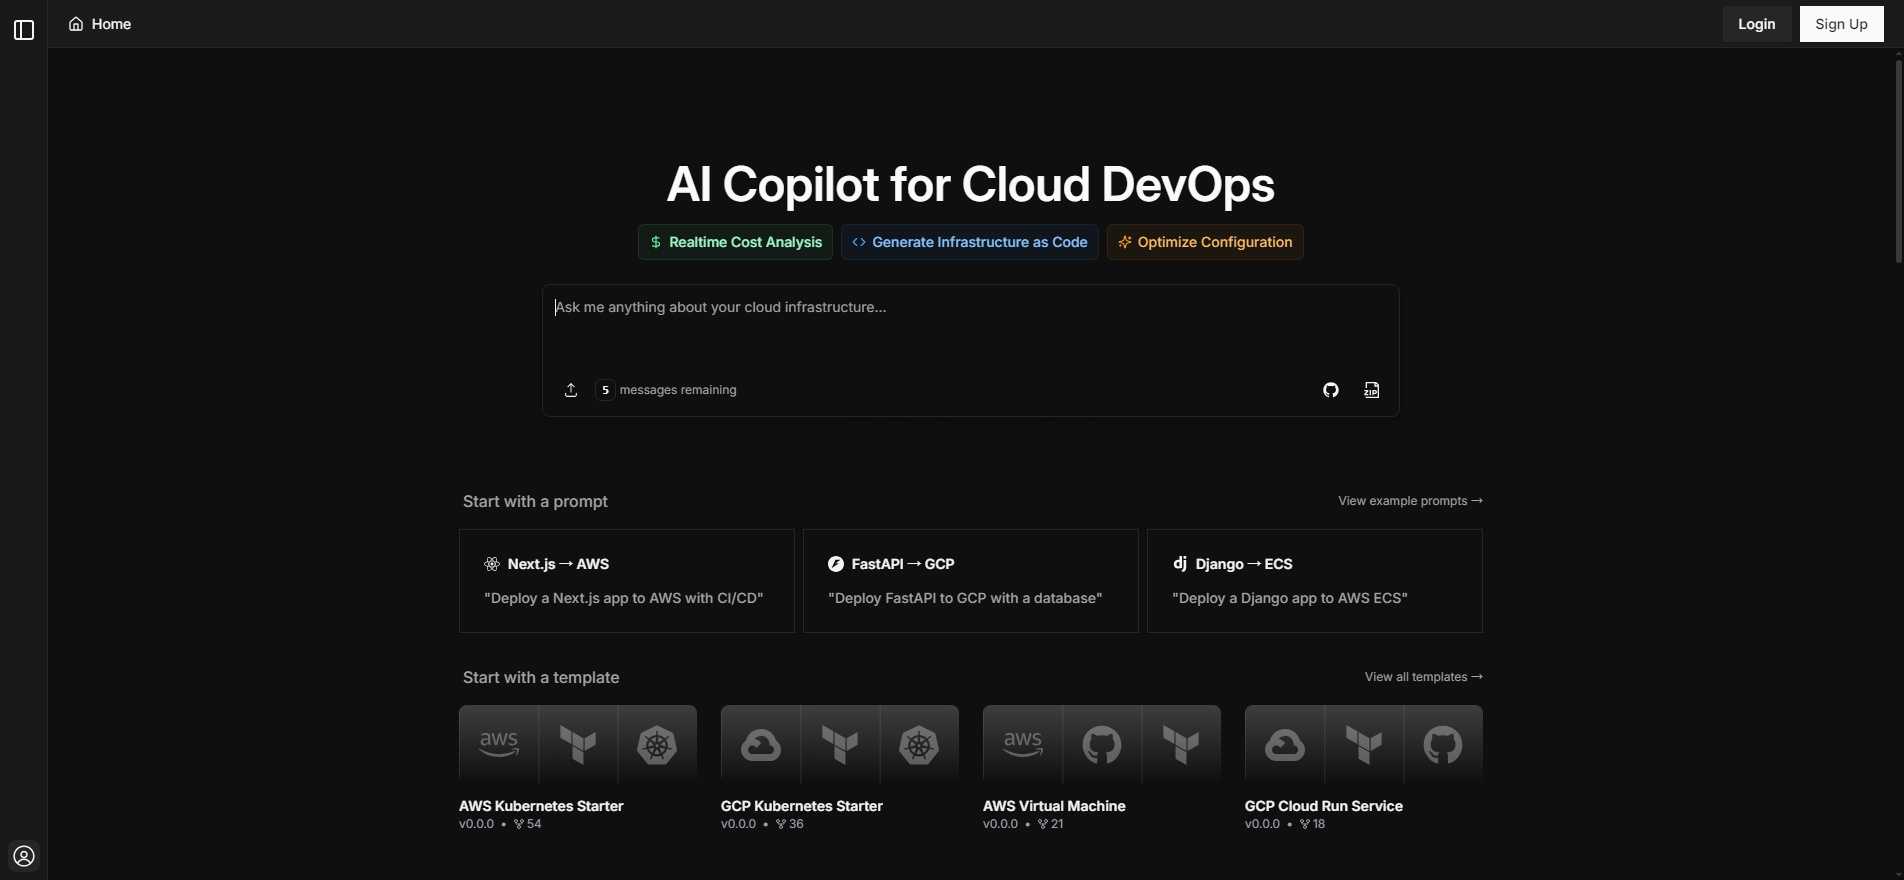This screenshot has height=880, width=1904.
Task: Click fork count 36 under GCP Kubernetes
Action: (789, 824)
